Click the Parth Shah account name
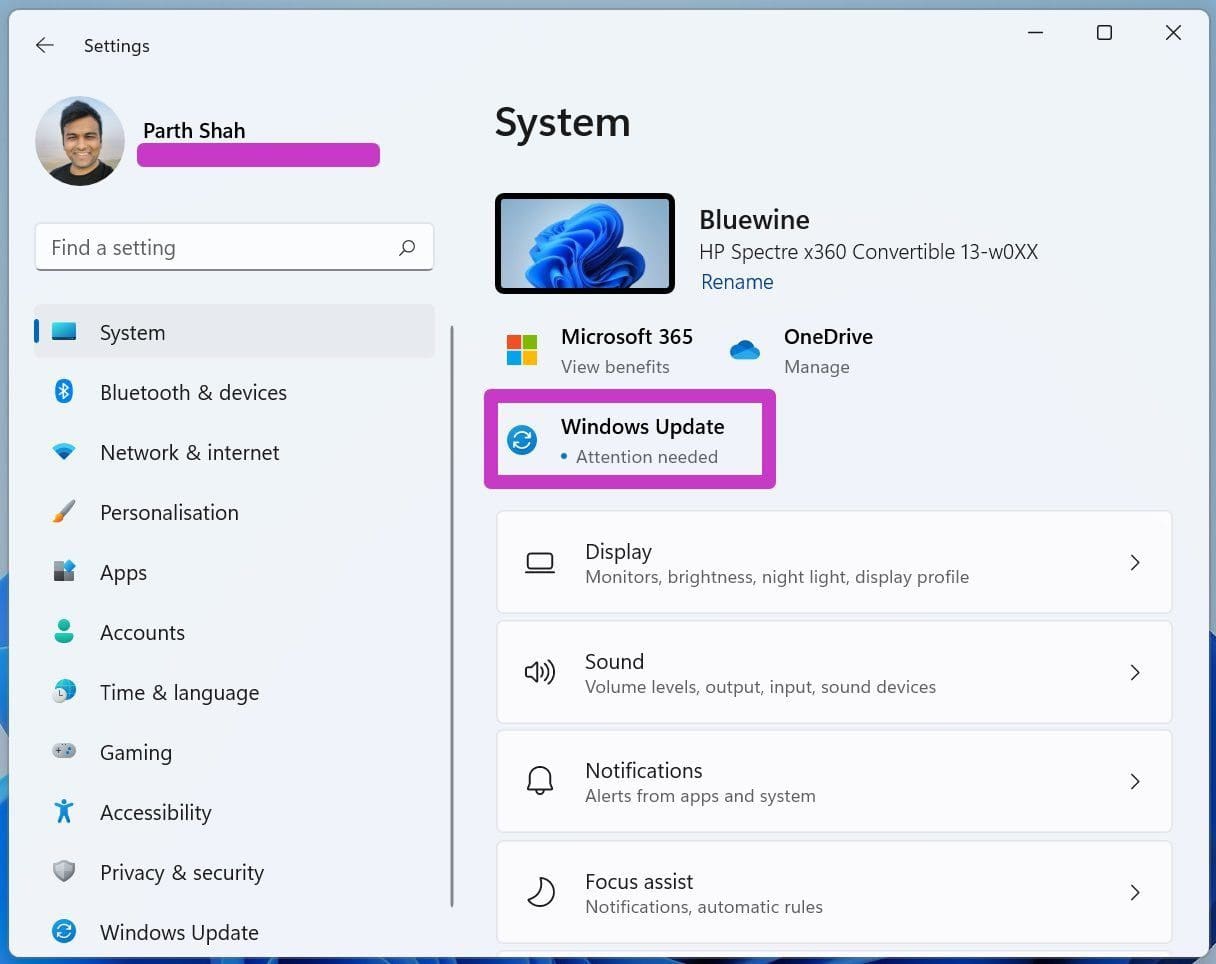Image resolution: width=1216 pixels, height=964 pixels. pyautogui.click(x=194, y=130)
